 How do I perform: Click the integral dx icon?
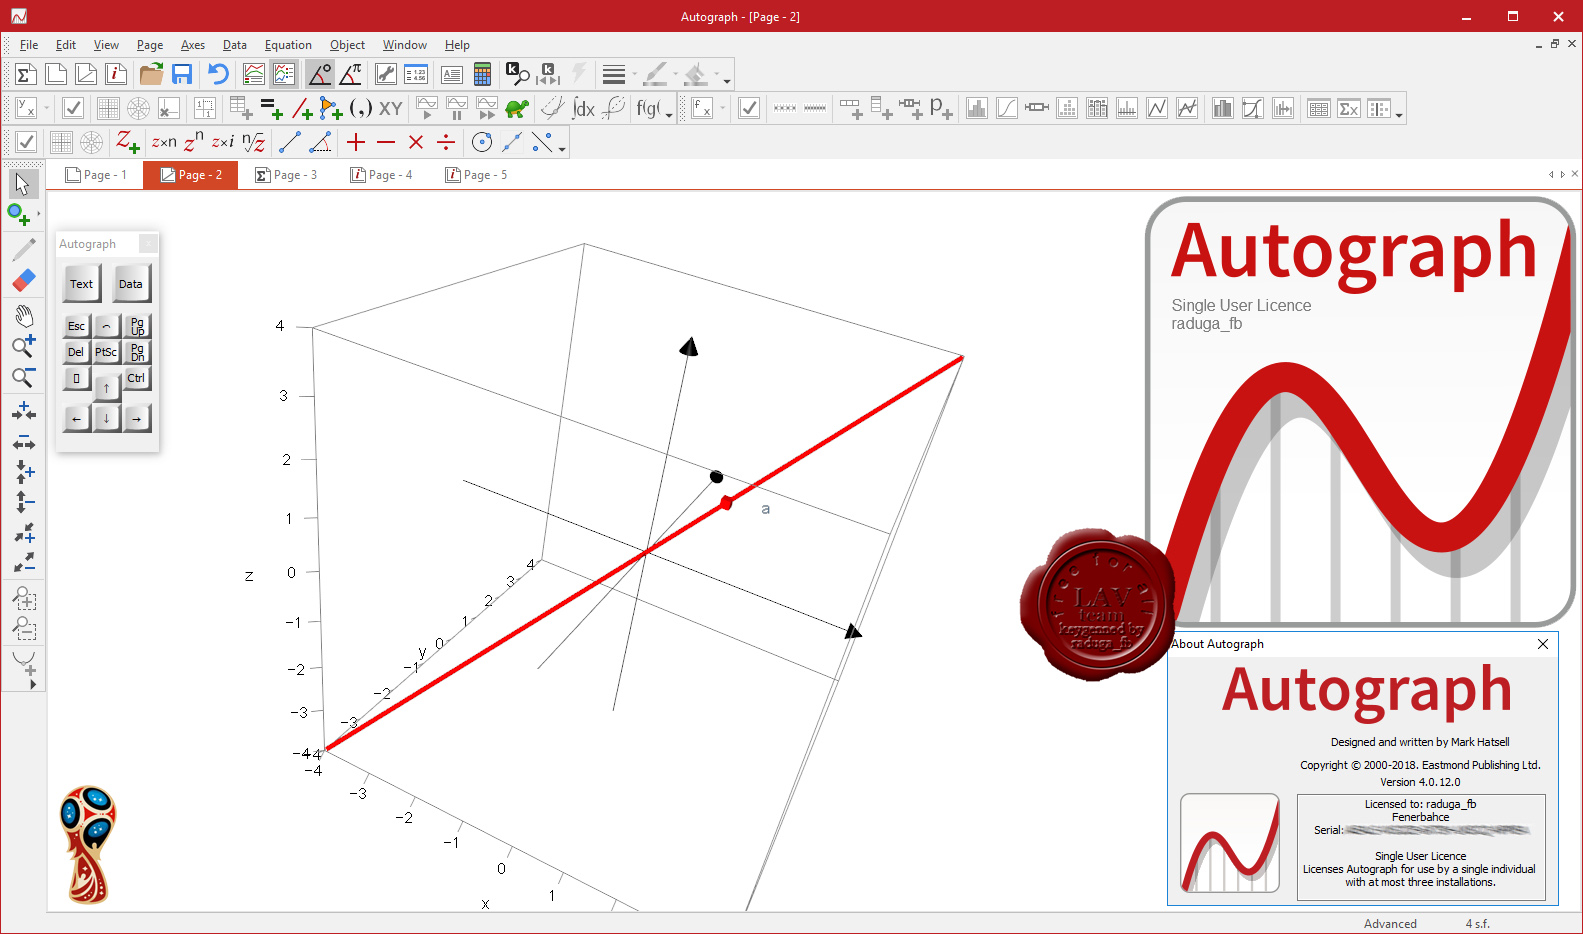[583, 108]
